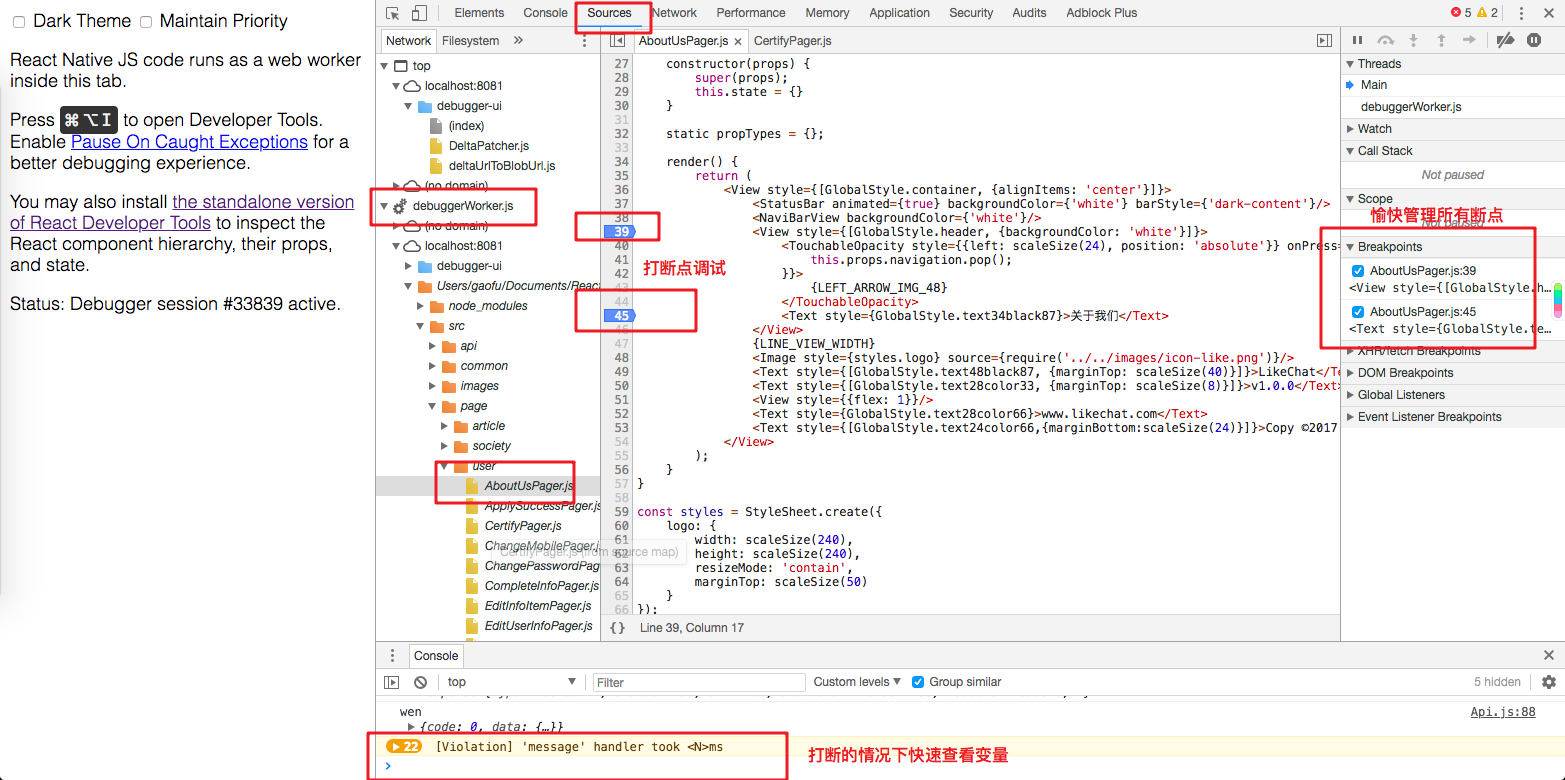Viewport: 1565px width, 780px height.
Task: Open the Application tab
Action: 900,13
